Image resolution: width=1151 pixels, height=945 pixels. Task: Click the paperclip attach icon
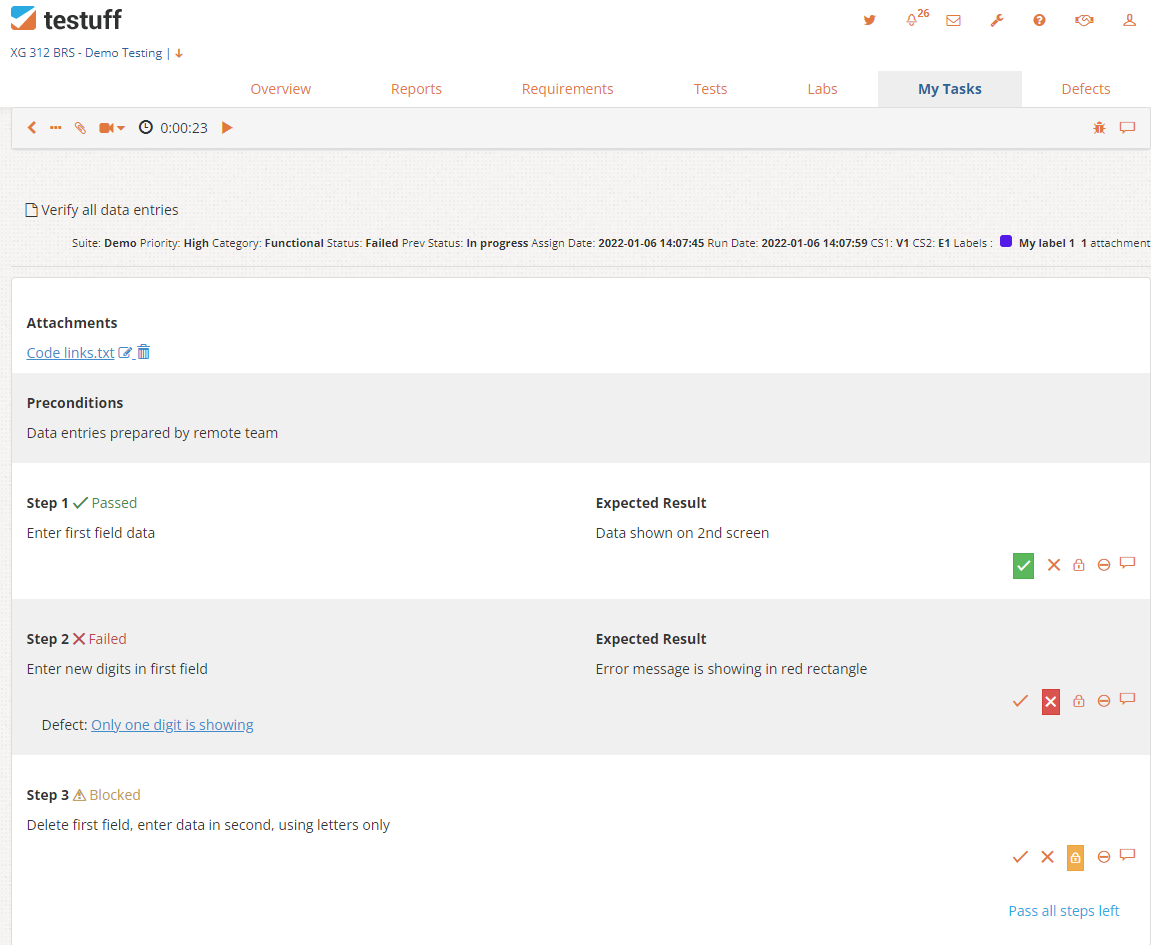point(80,128)
